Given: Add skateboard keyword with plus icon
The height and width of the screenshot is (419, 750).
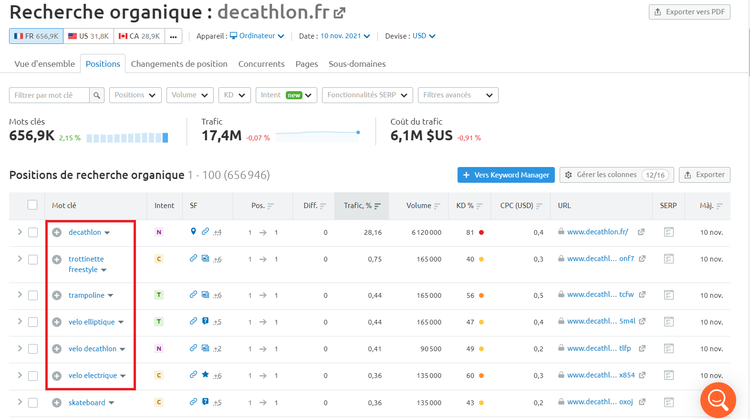Looking at the screenshot, I should (57, 403).
